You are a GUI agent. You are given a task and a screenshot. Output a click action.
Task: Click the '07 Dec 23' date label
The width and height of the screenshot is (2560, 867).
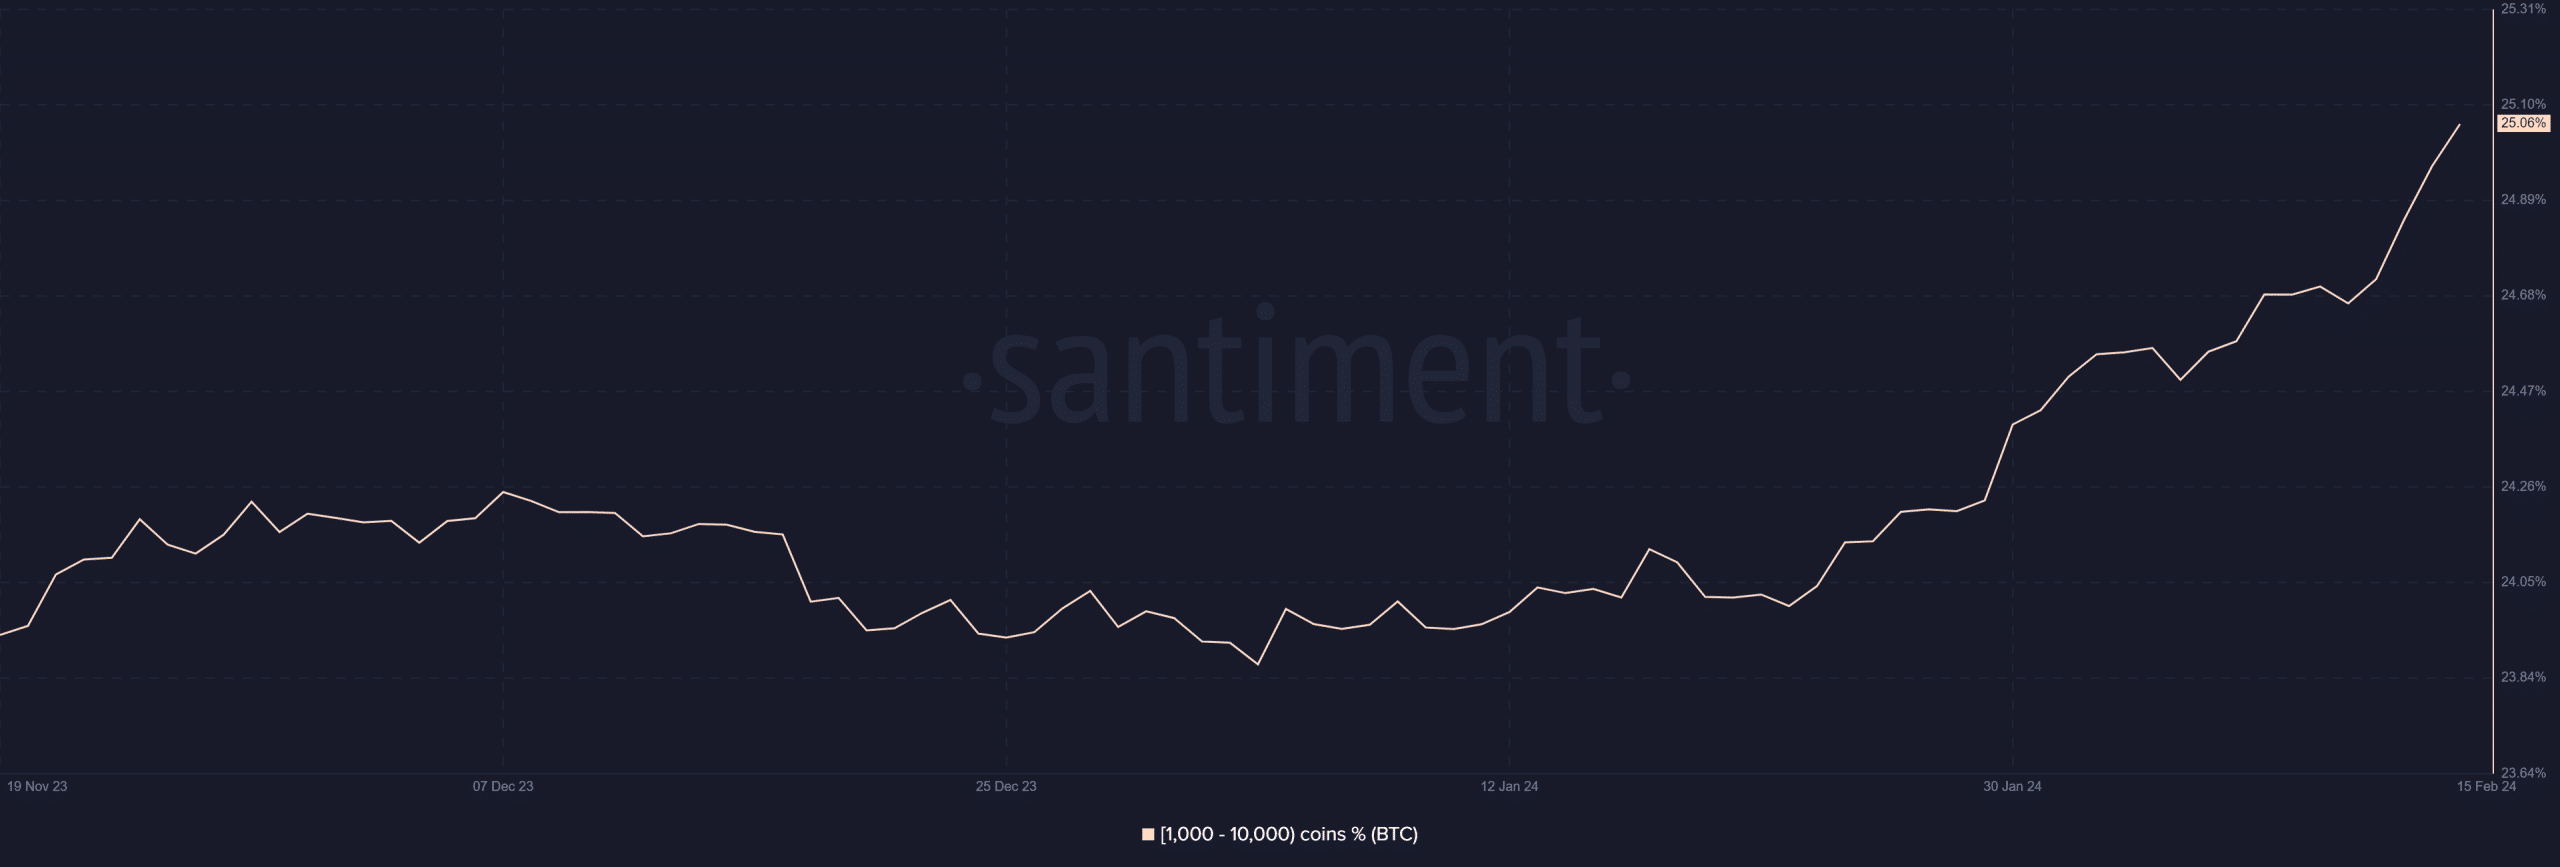503,786
